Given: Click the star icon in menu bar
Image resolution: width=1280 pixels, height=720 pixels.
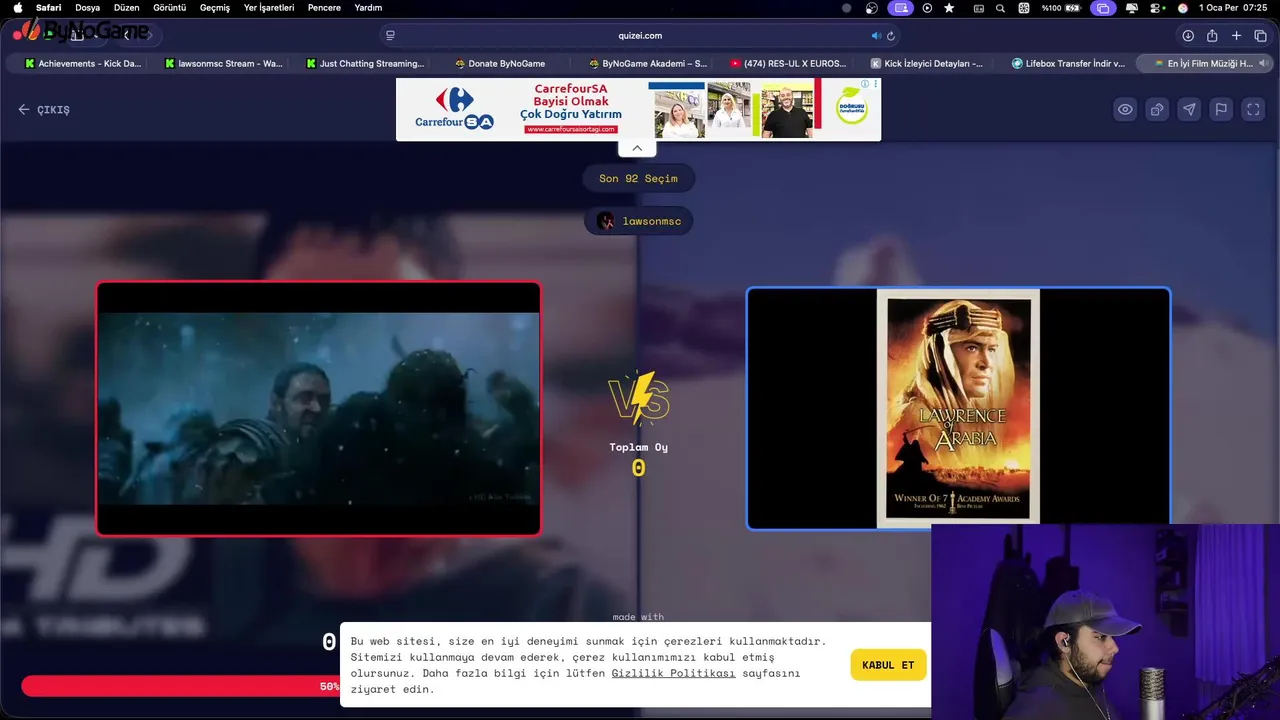Looking at the screenshot, I should (949, 8).
